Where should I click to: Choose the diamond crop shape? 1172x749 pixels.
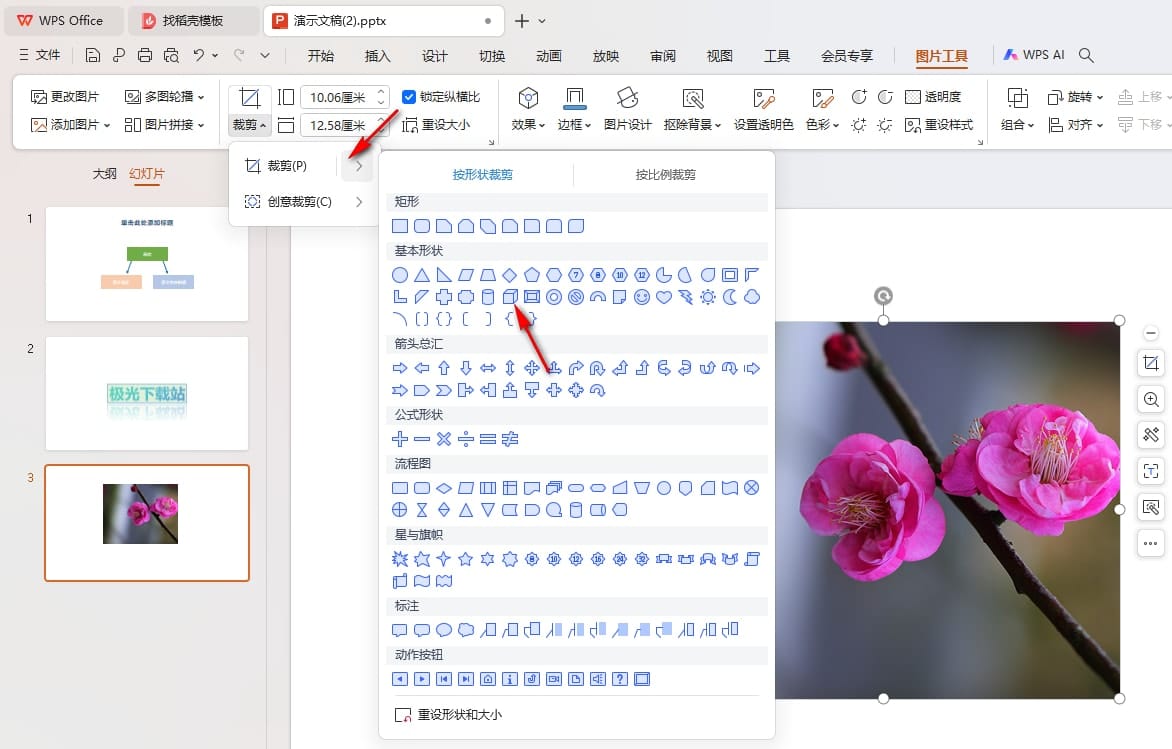click(510, 275)
